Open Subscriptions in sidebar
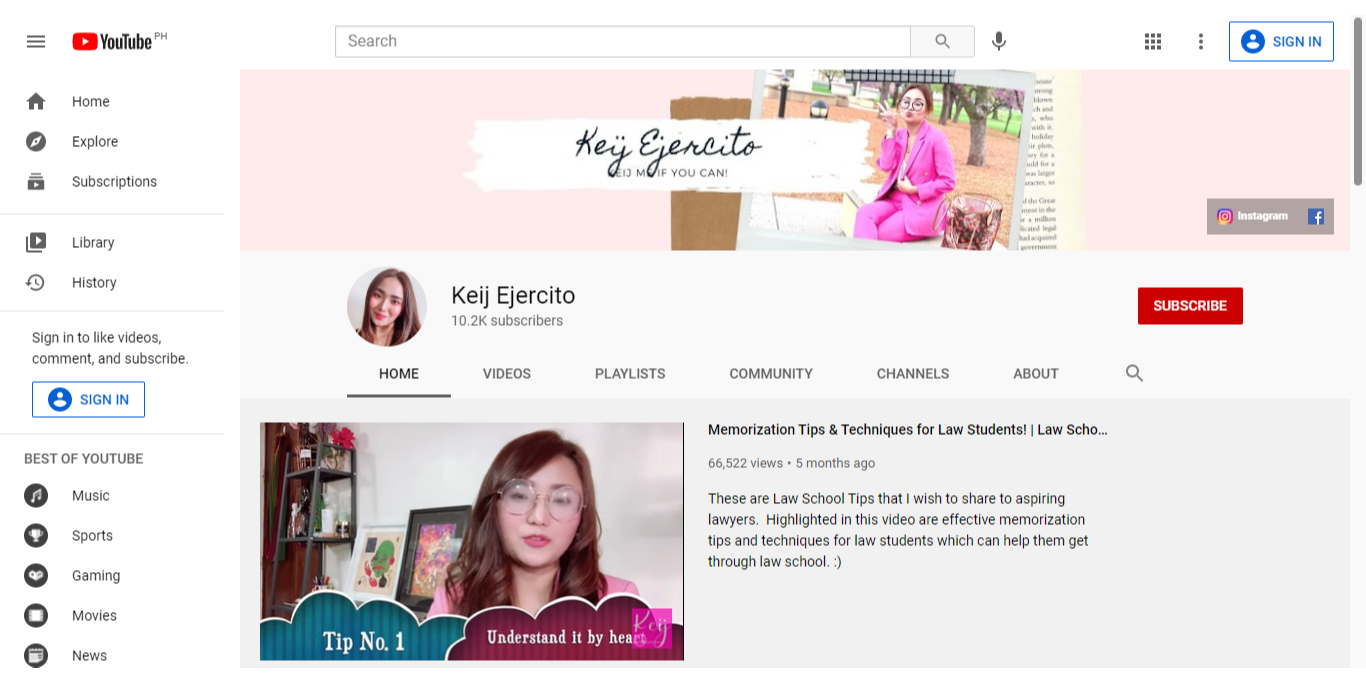1366x683 pixels. tap(114, 182)
